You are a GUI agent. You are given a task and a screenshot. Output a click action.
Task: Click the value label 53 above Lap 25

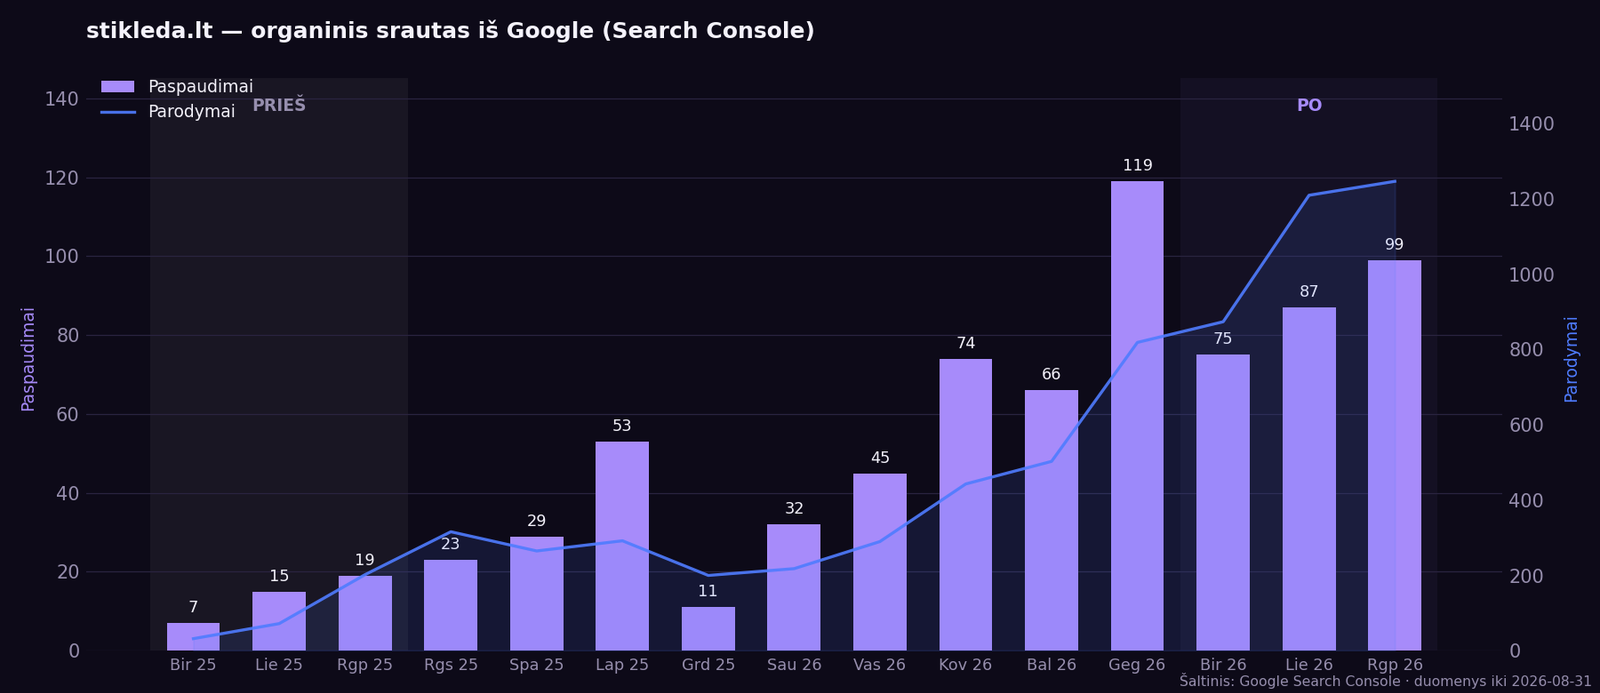click(622, 426)
